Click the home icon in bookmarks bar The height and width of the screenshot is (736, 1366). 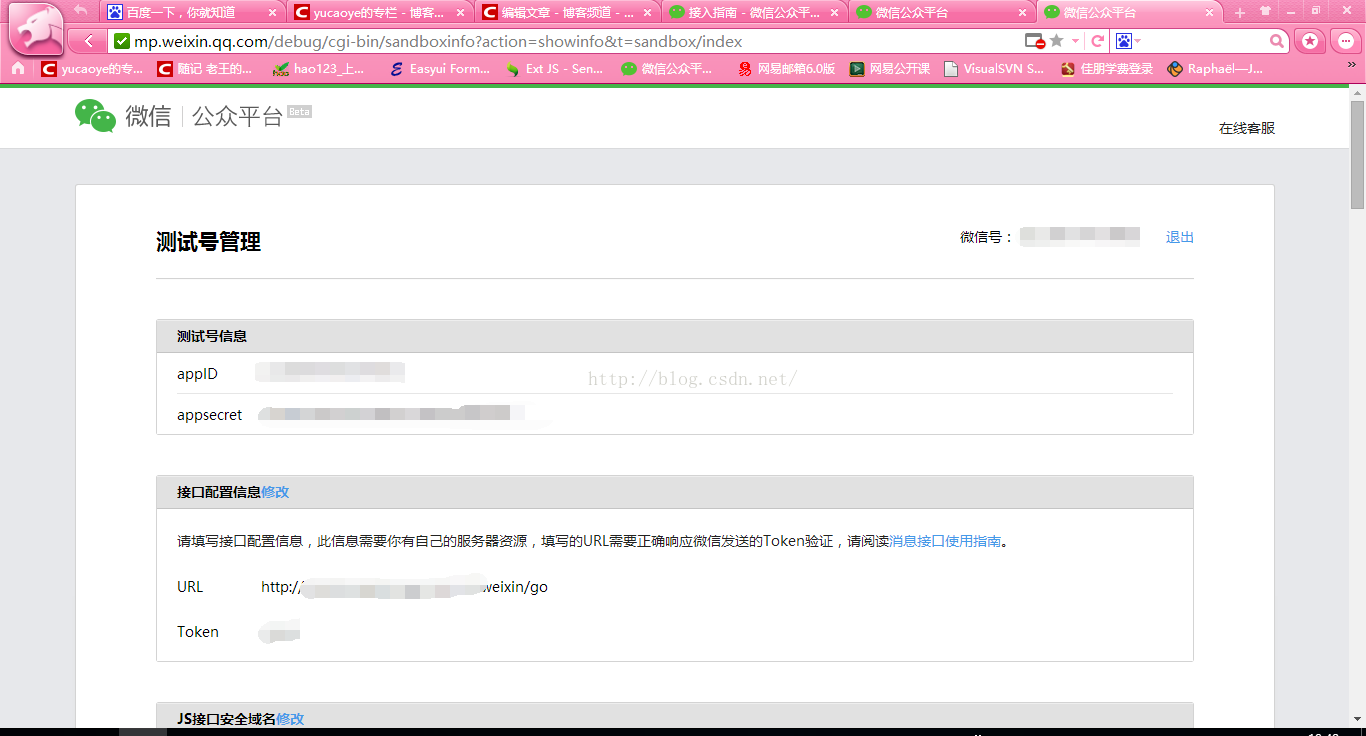(x=17, y=69)
